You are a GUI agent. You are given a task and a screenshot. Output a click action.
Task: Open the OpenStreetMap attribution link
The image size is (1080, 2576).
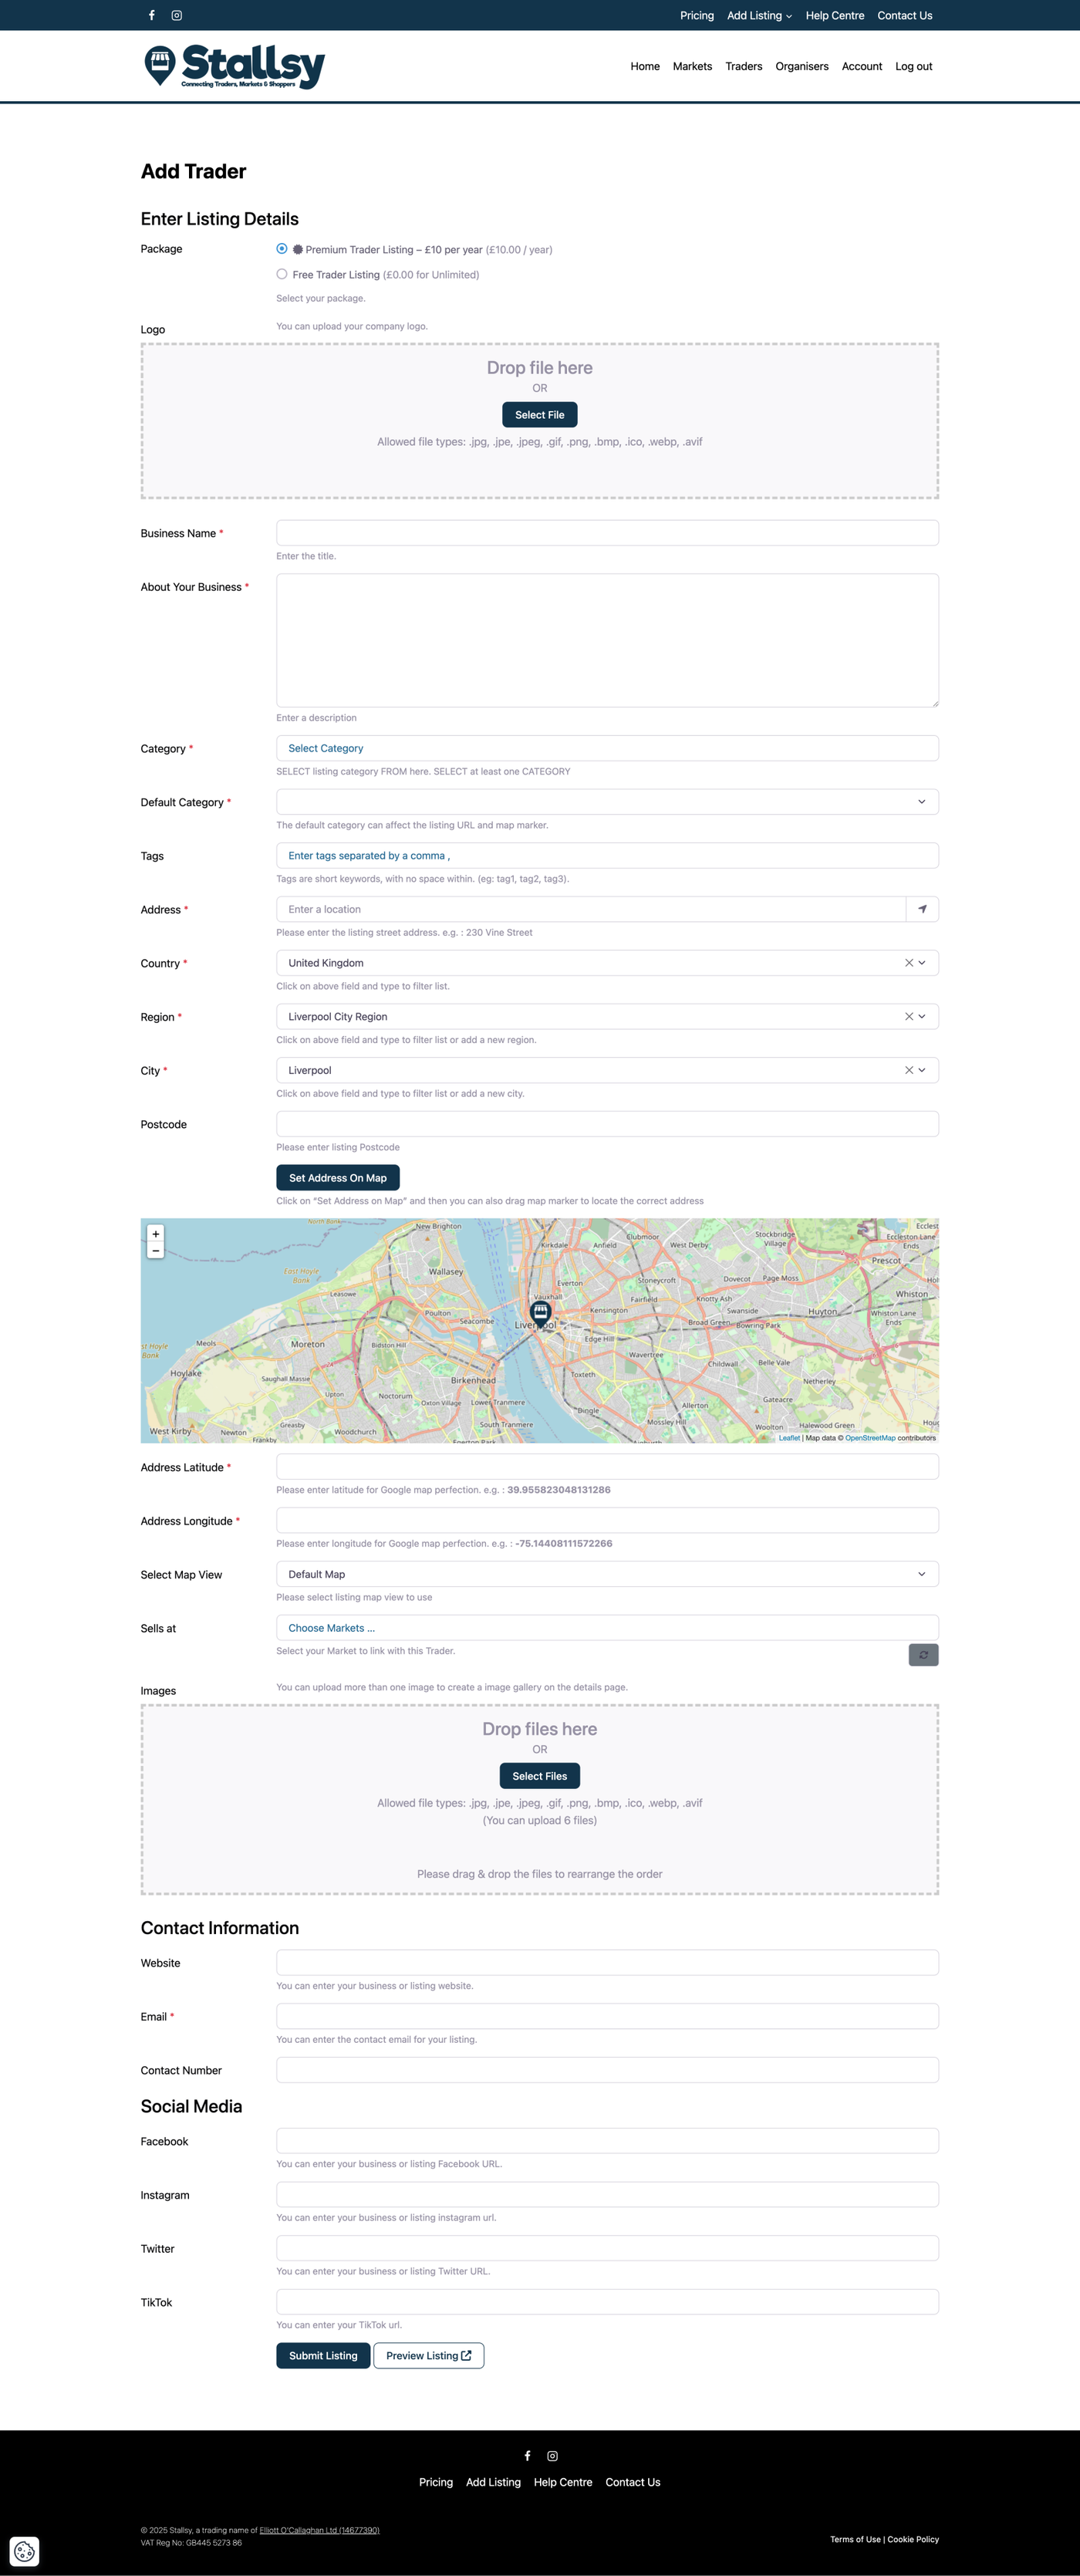(870, 1438)
